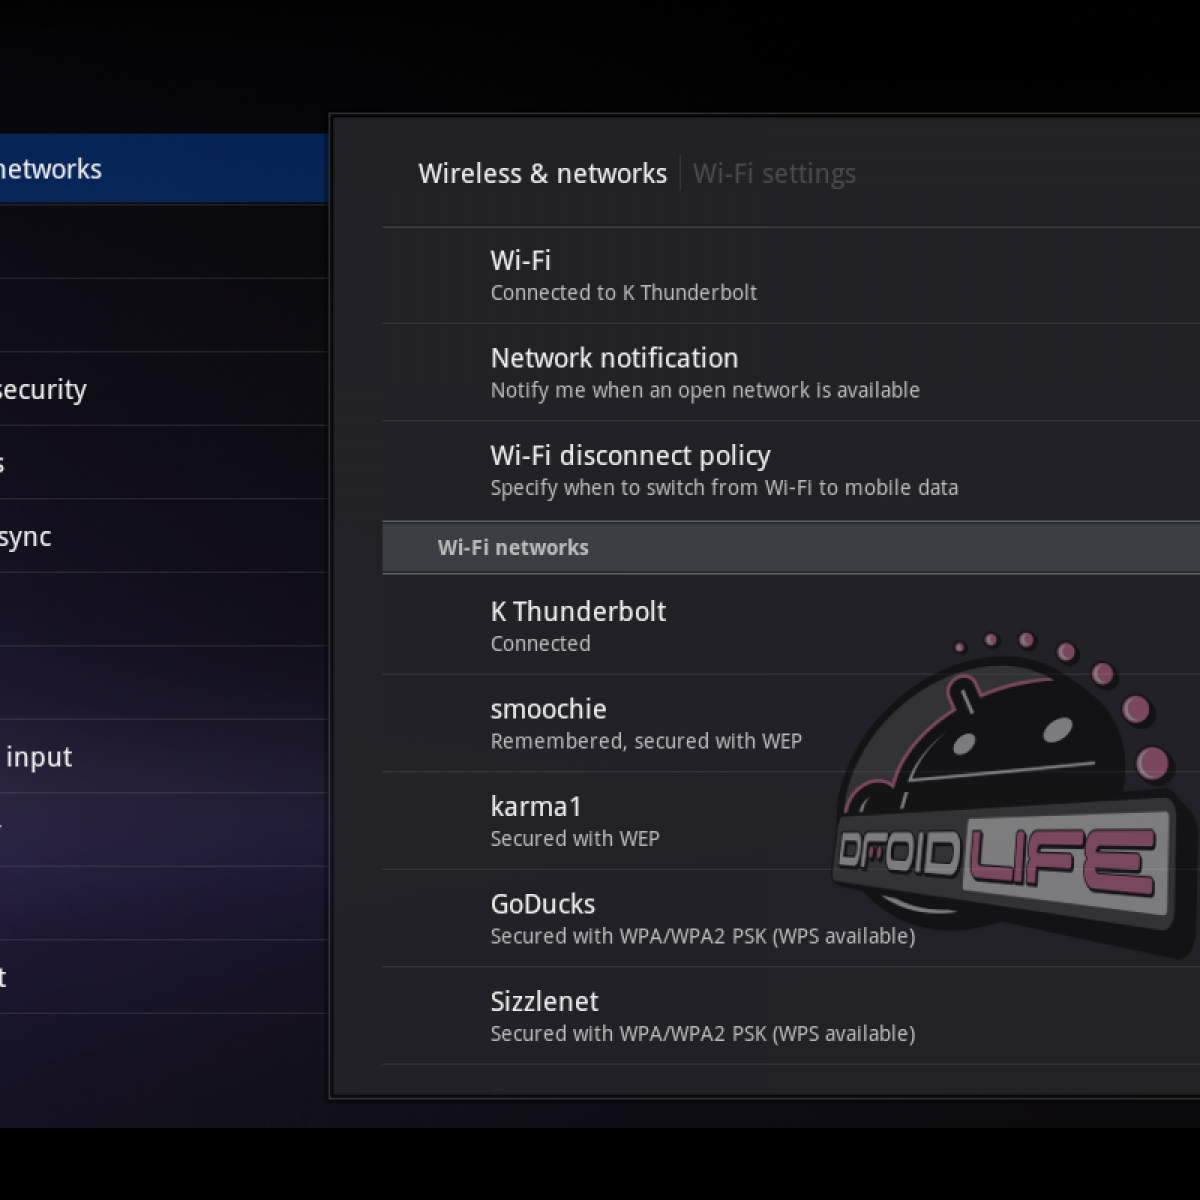Click the Wi-Fi settings breadcrumb label

click(x=774, y=174)
